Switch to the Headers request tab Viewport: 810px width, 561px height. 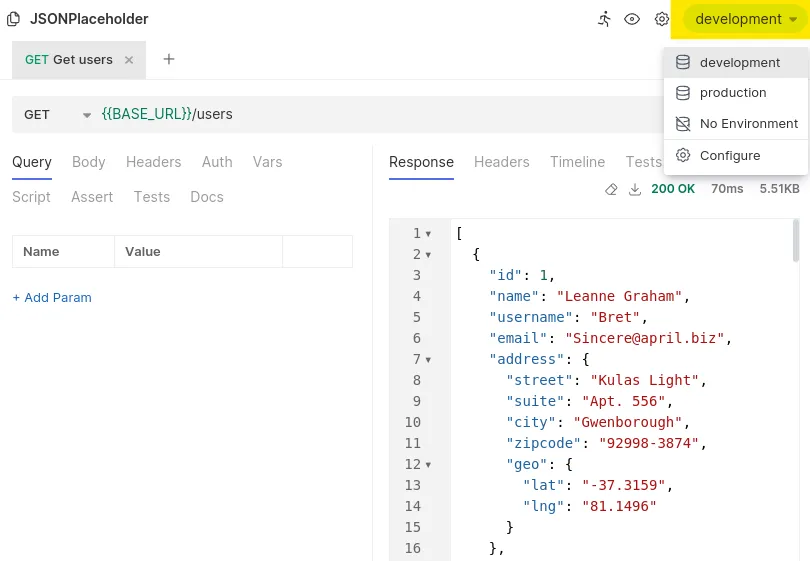[153, 162]
